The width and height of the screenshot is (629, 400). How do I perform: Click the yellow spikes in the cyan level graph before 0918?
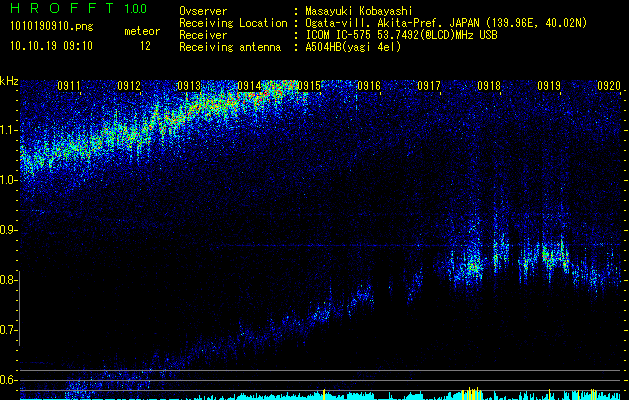tap(472, 394)
